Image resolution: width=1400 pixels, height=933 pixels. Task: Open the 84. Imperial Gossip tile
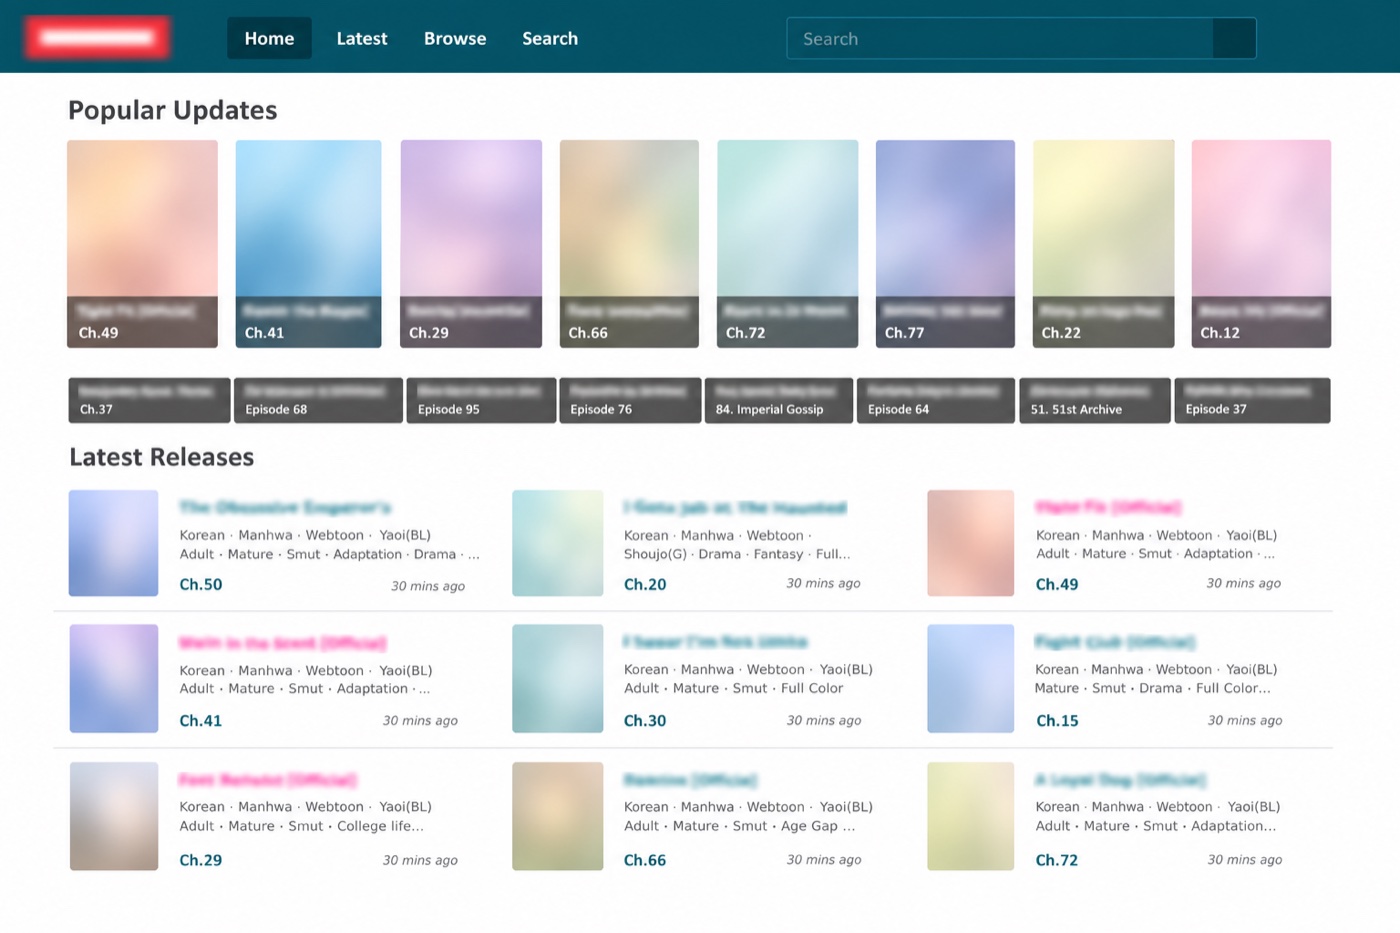[779, 400]
